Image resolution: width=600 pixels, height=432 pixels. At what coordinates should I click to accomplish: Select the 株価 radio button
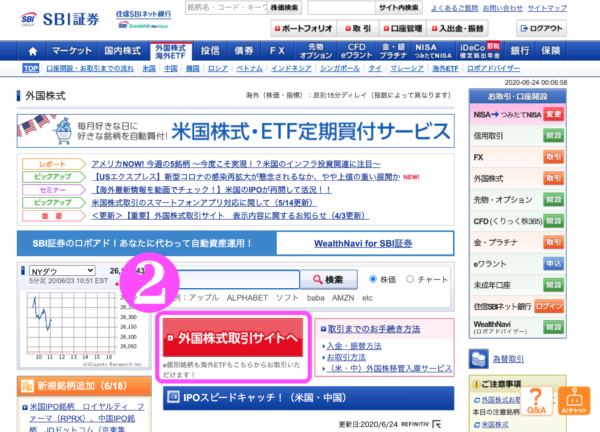(x=372, y=279)
